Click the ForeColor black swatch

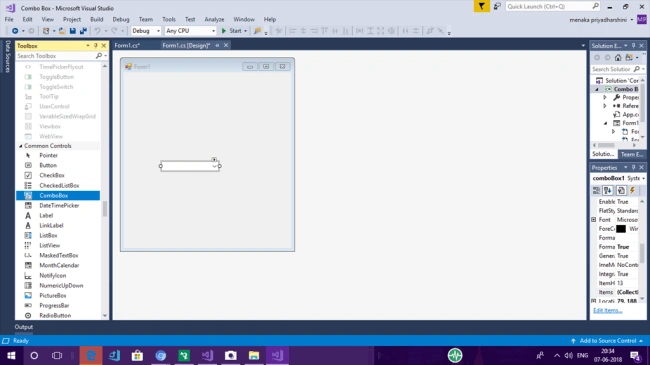tap(621, 229)
